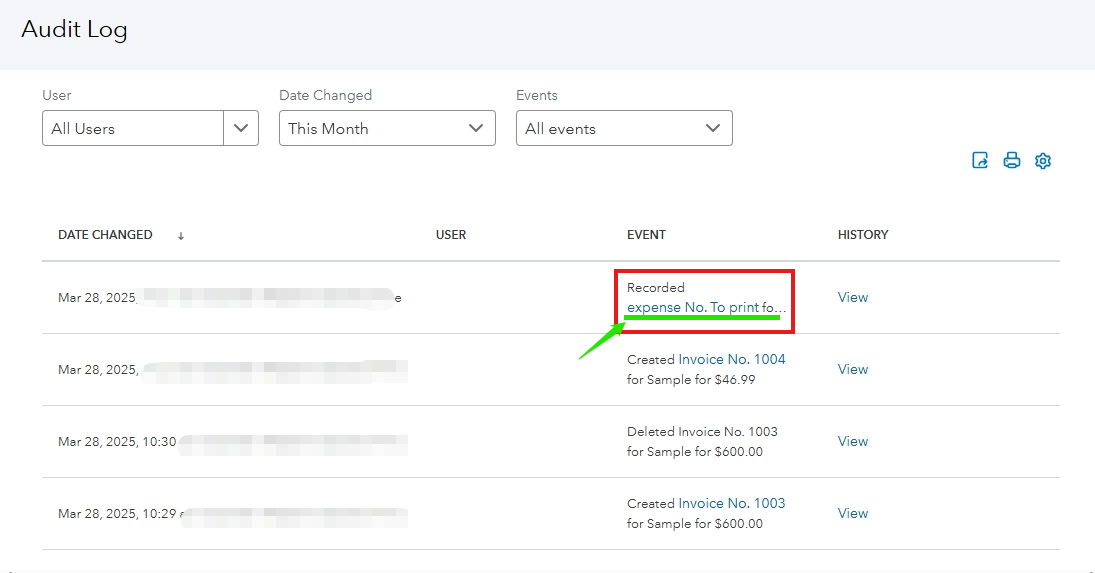This screenshot has width=1095, height=573.
Task: Open the This Month date dropdown
Action: coord(387,128)
